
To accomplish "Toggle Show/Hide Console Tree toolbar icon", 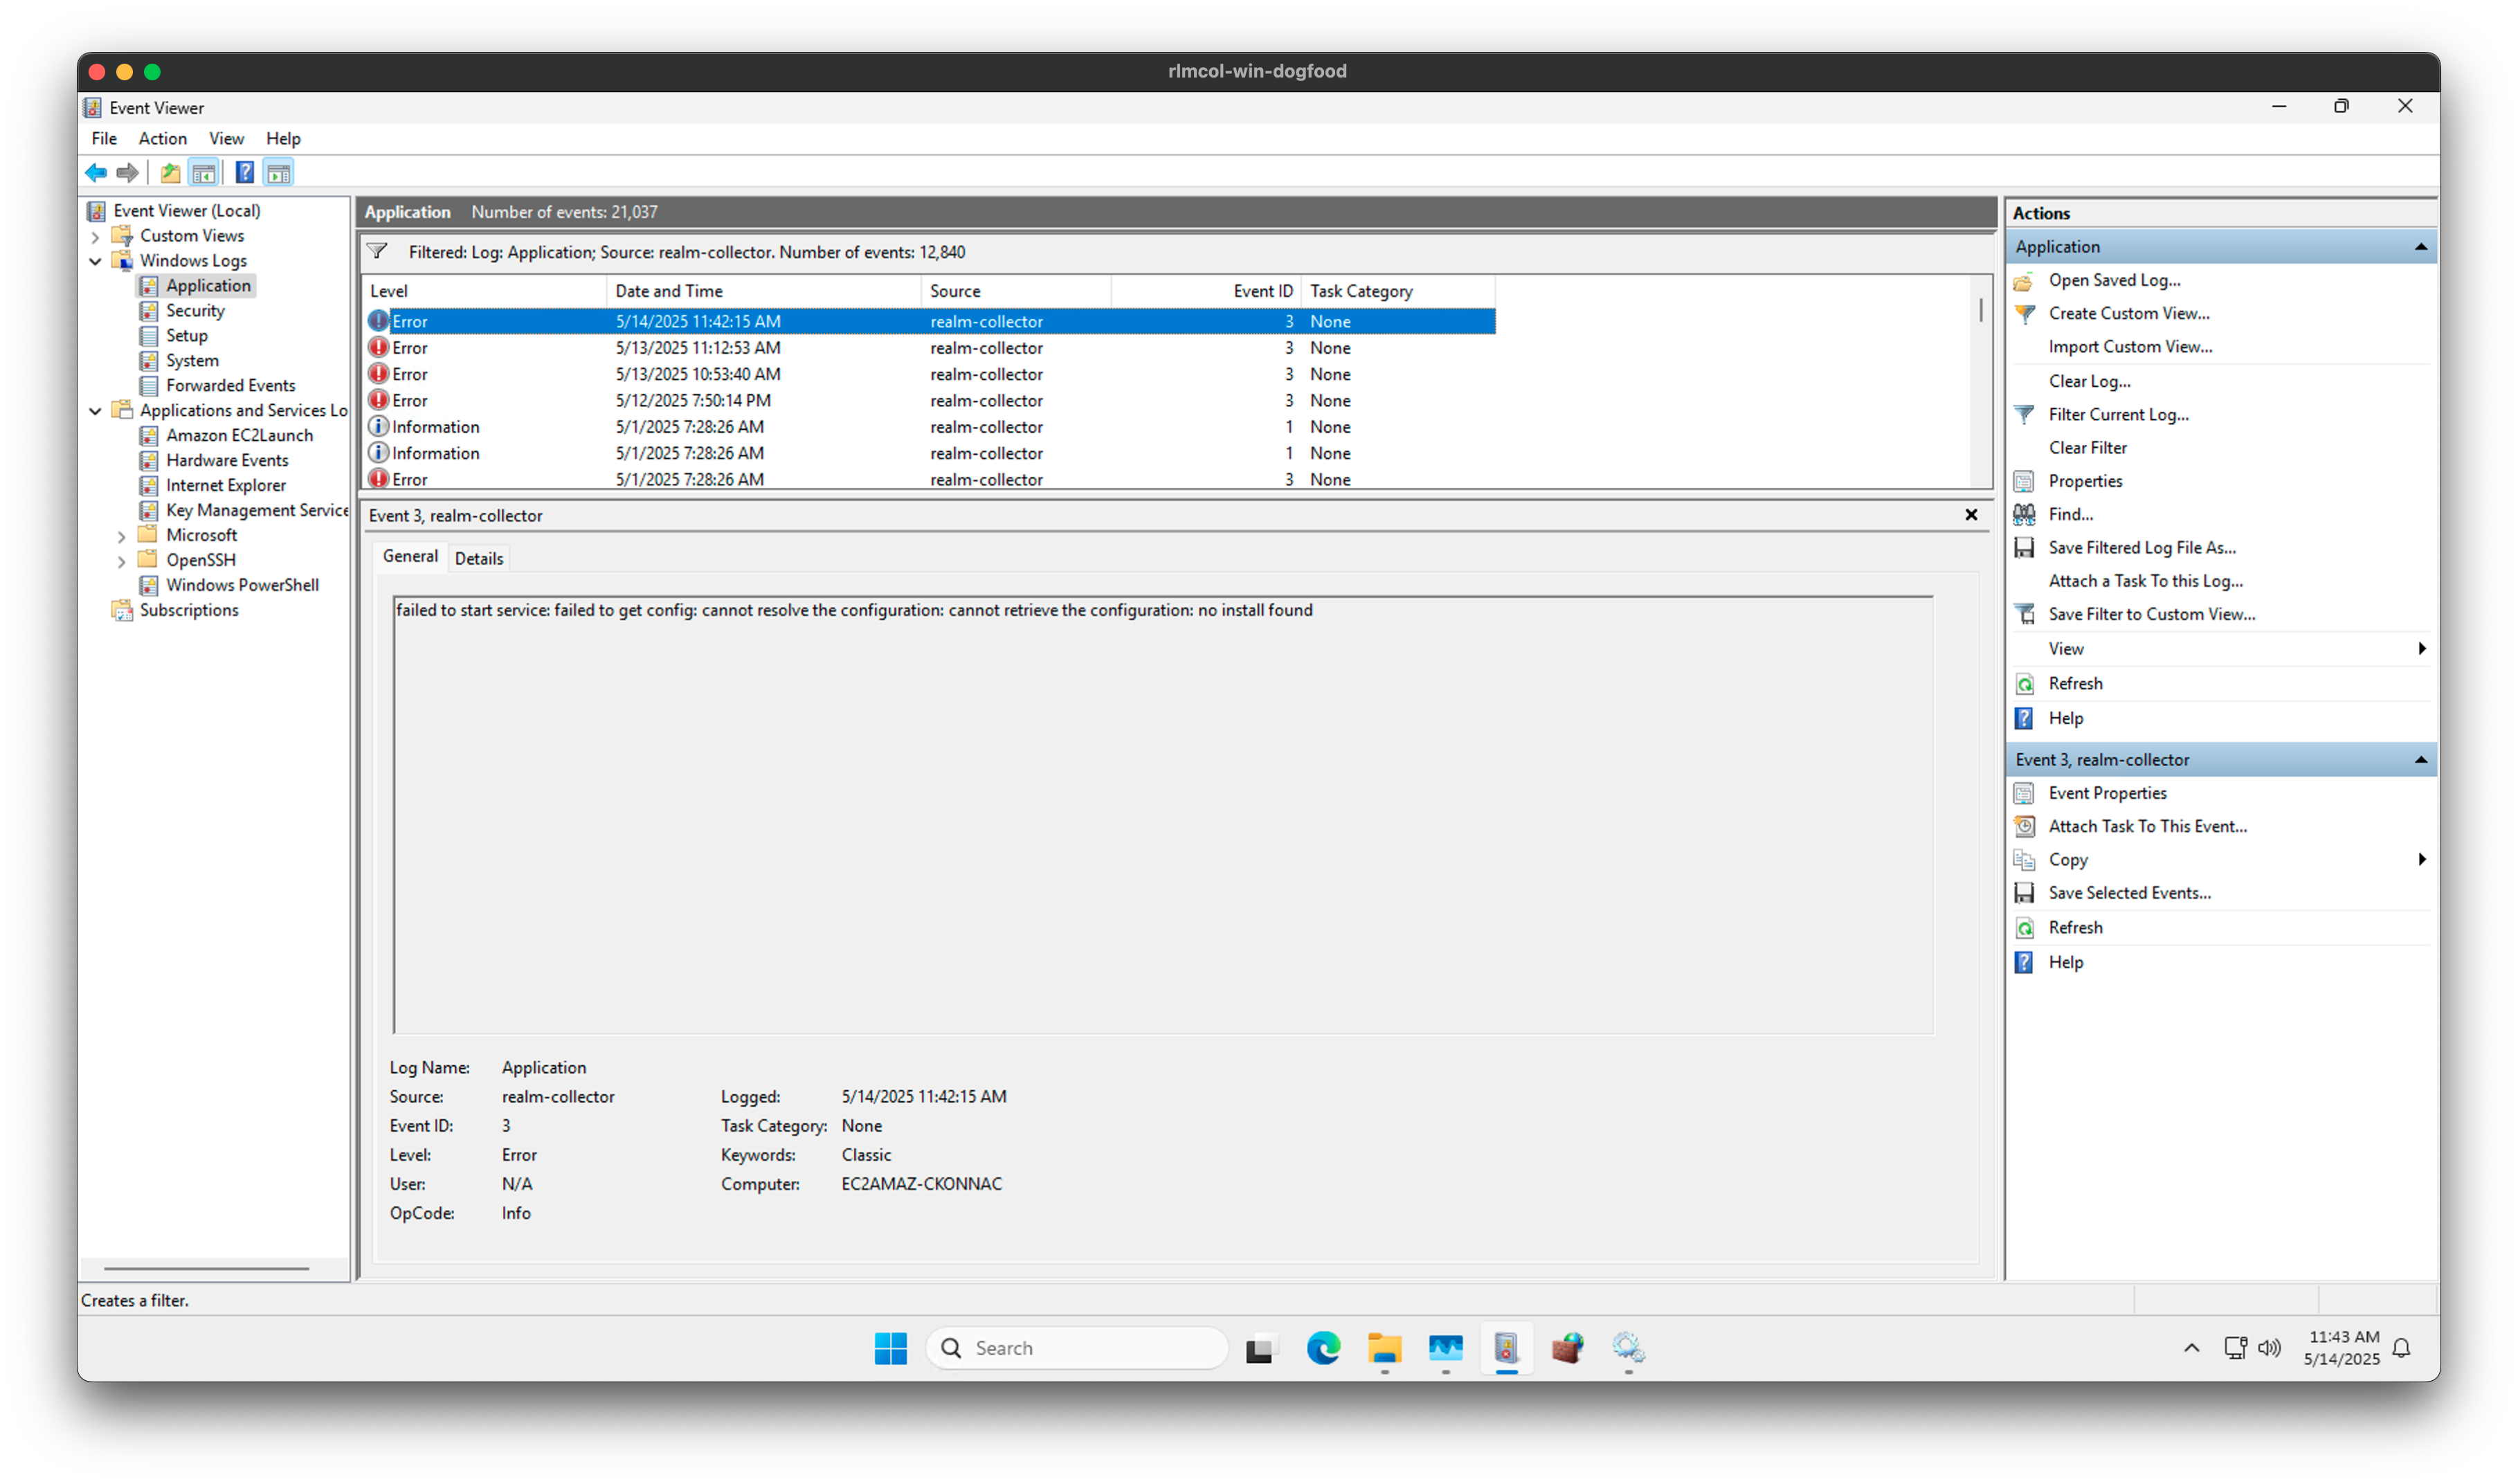I will click(x=204, y=173).
